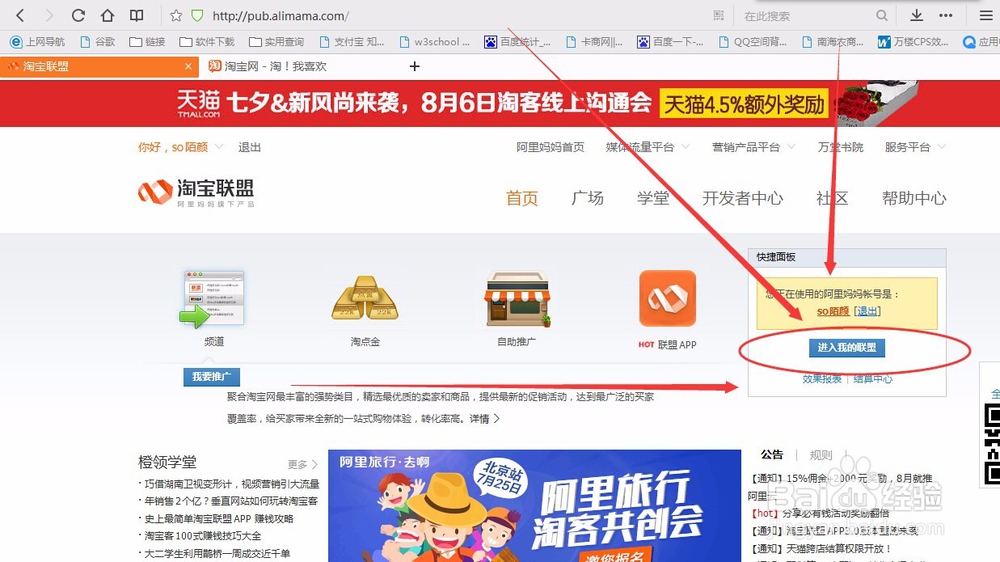Switch to the 公告 tab

point(772,455)
